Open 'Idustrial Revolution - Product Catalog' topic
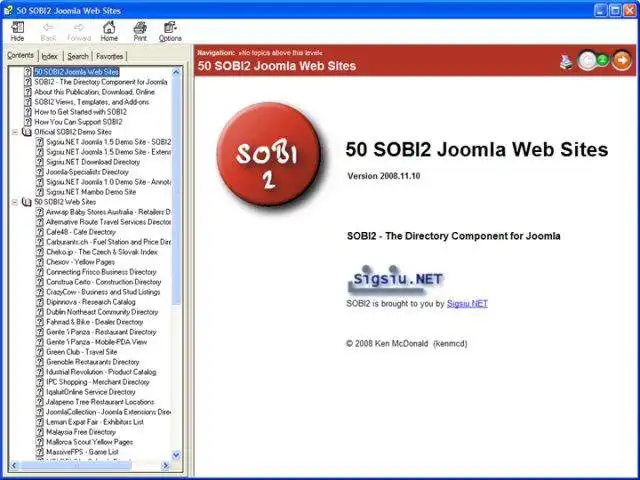Screen dimensions: 640x480 [101, 372]
